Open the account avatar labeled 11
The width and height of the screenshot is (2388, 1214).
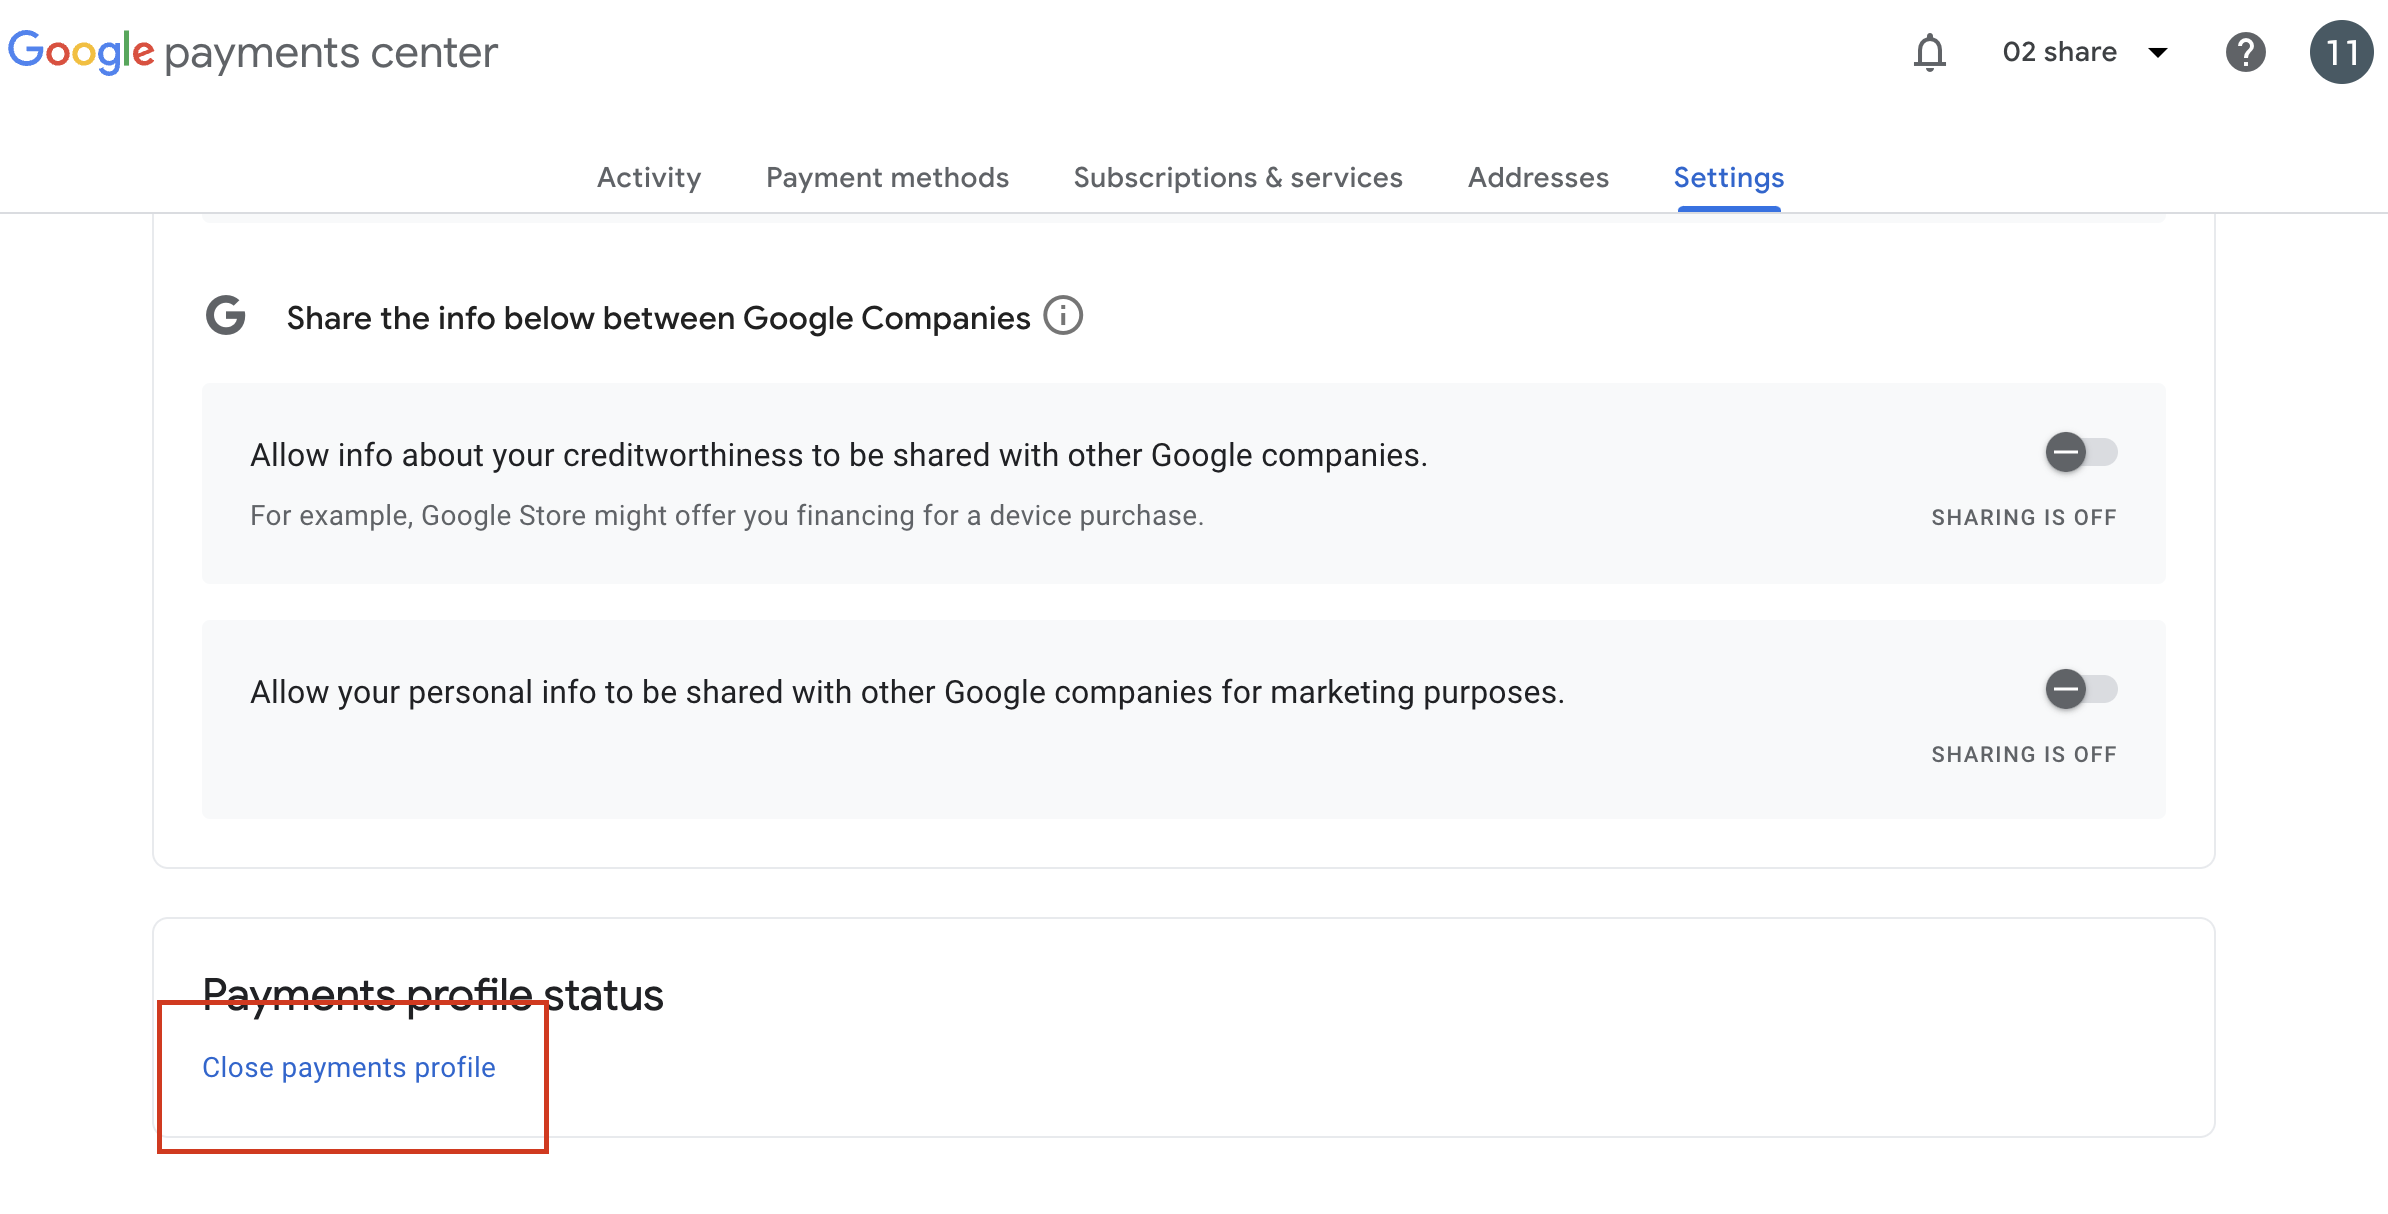click(2341, 52)
